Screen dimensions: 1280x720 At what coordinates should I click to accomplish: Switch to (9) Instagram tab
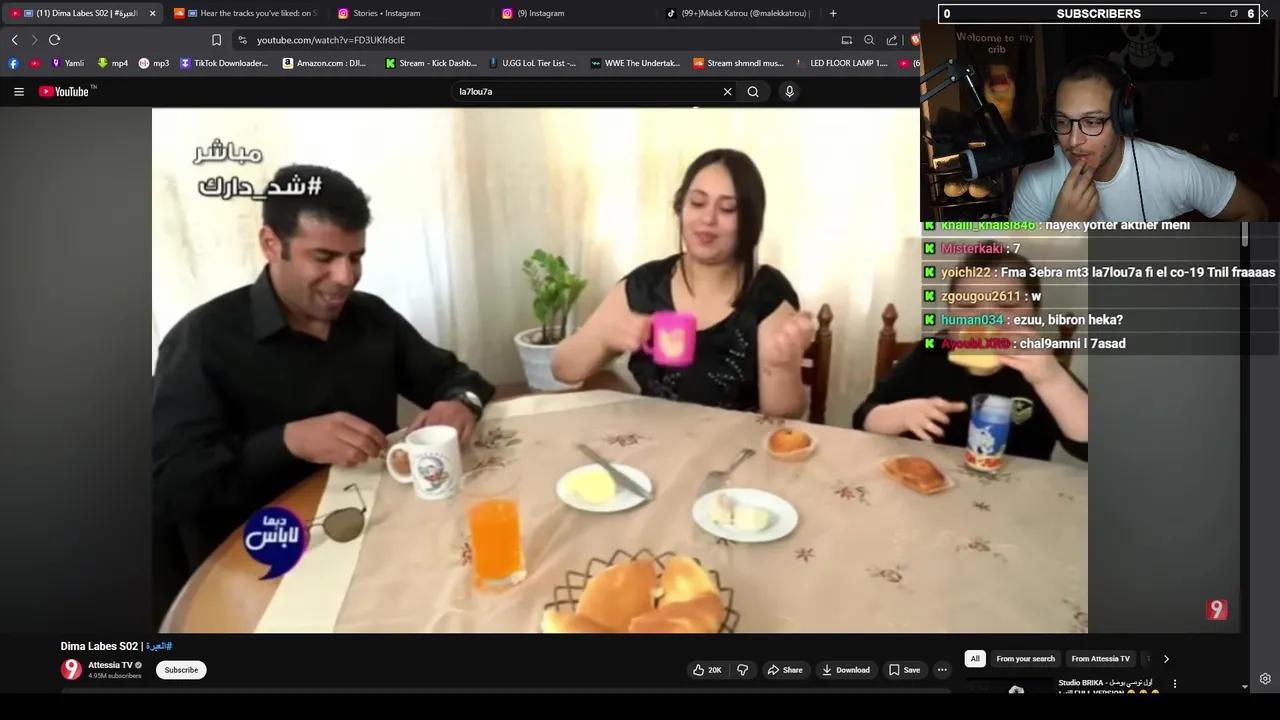coord(574,13)
